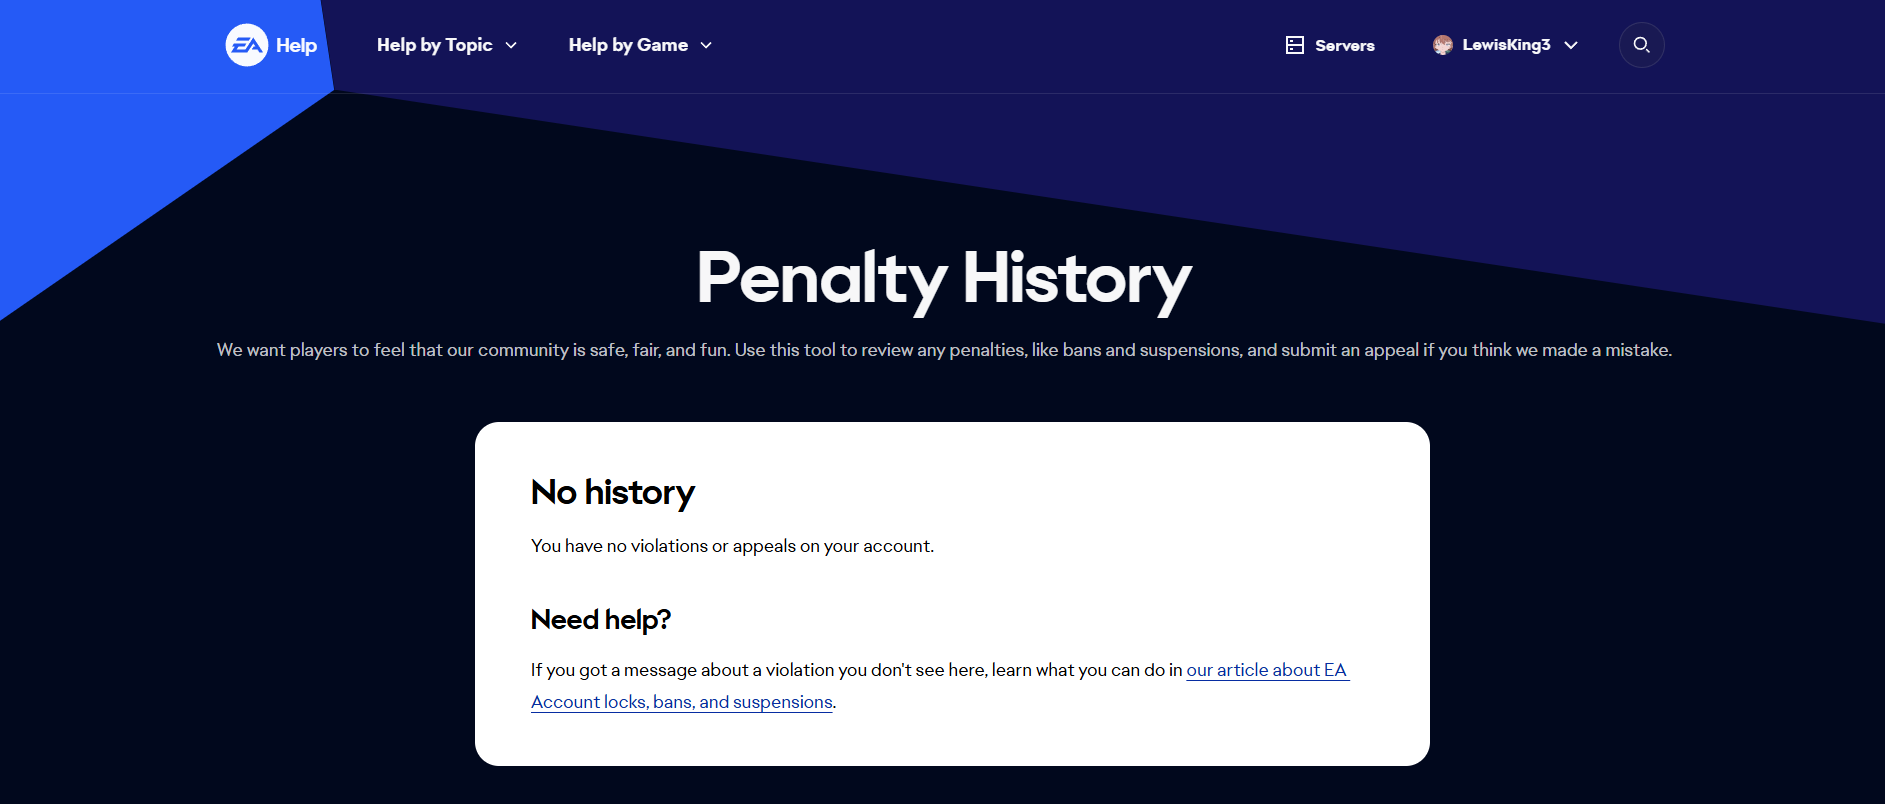Open the Help by Topic menu
This screenshot has width=1885, height=804.
(434, 45)
